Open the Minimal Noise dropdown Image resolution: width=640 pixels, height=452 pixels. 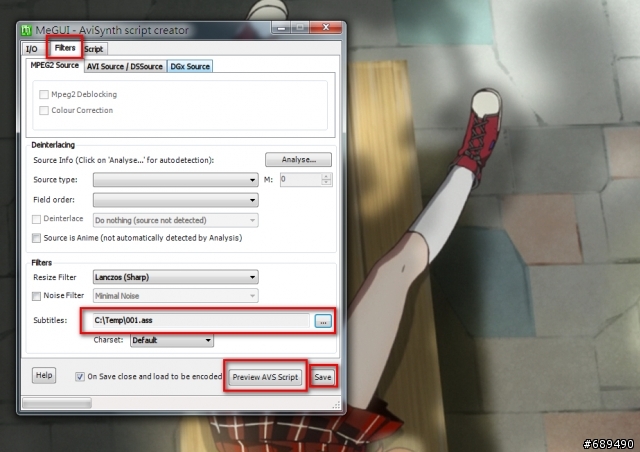pos(176,296)
